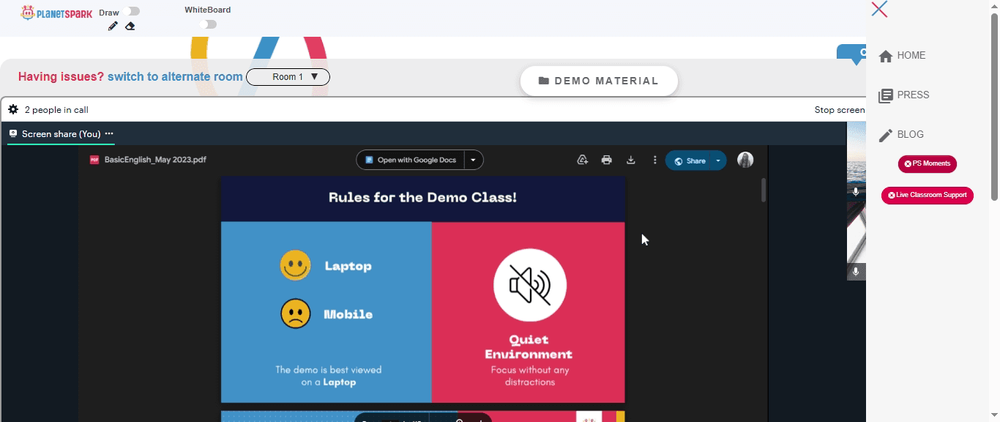Click folder icon in Demo Material
This screenshot has height=422, width=1000.
coord(543,81)
